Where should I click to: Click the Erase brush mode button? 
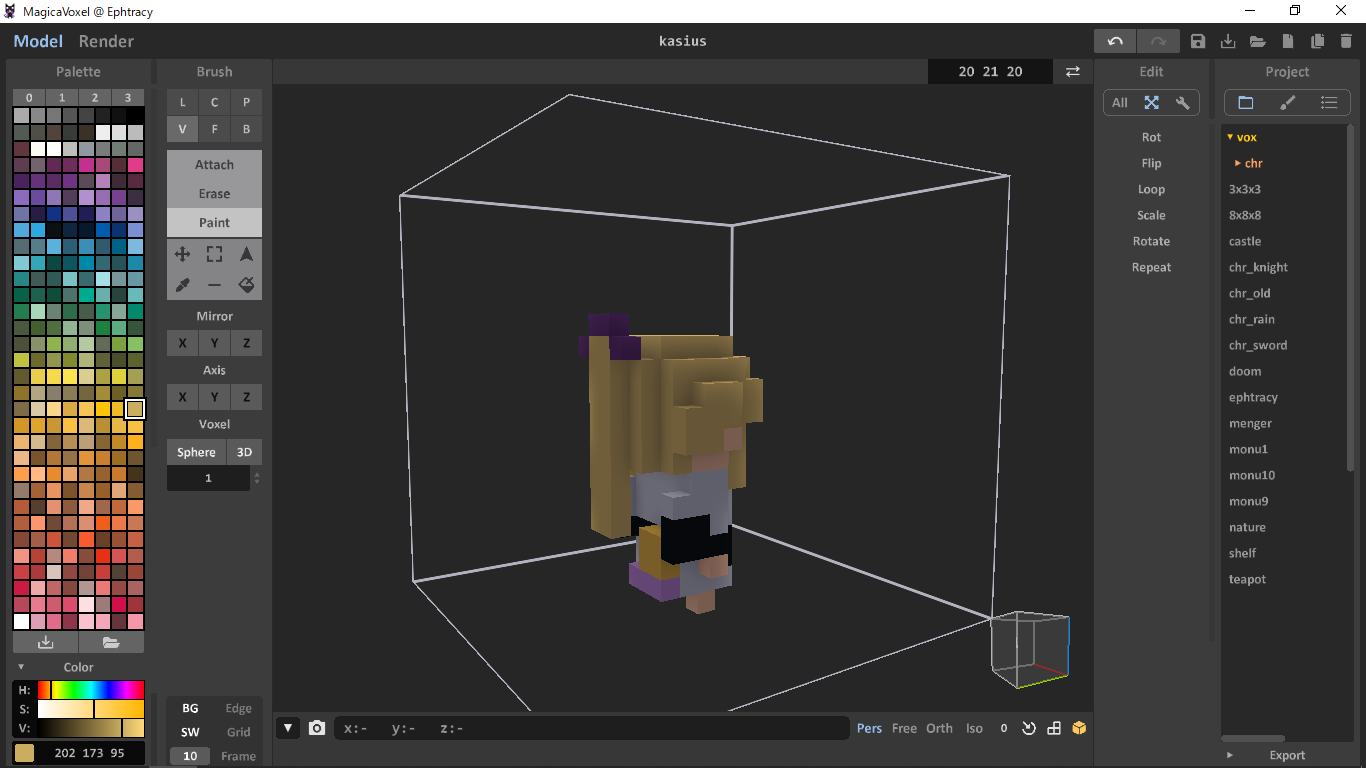(214, 194)
